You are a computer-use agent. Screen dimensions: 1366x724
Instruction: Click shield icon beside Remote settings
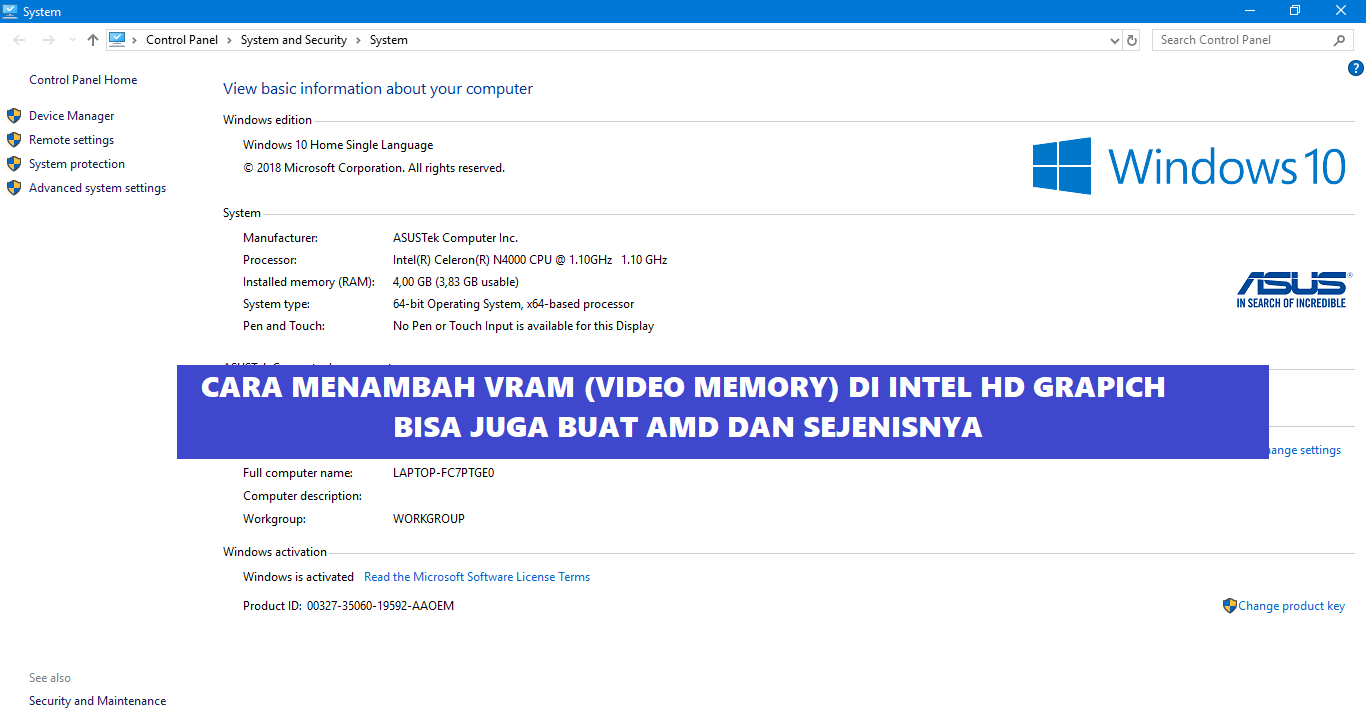point(14,140)
